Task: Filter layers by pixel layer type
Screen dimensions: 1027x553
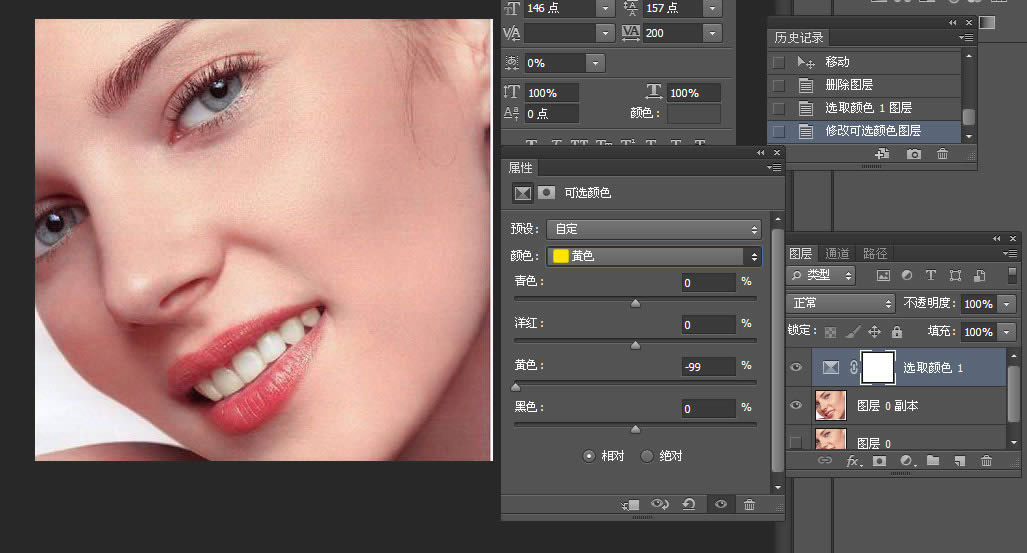Action: pyautogui.click(x=884, y=276)
